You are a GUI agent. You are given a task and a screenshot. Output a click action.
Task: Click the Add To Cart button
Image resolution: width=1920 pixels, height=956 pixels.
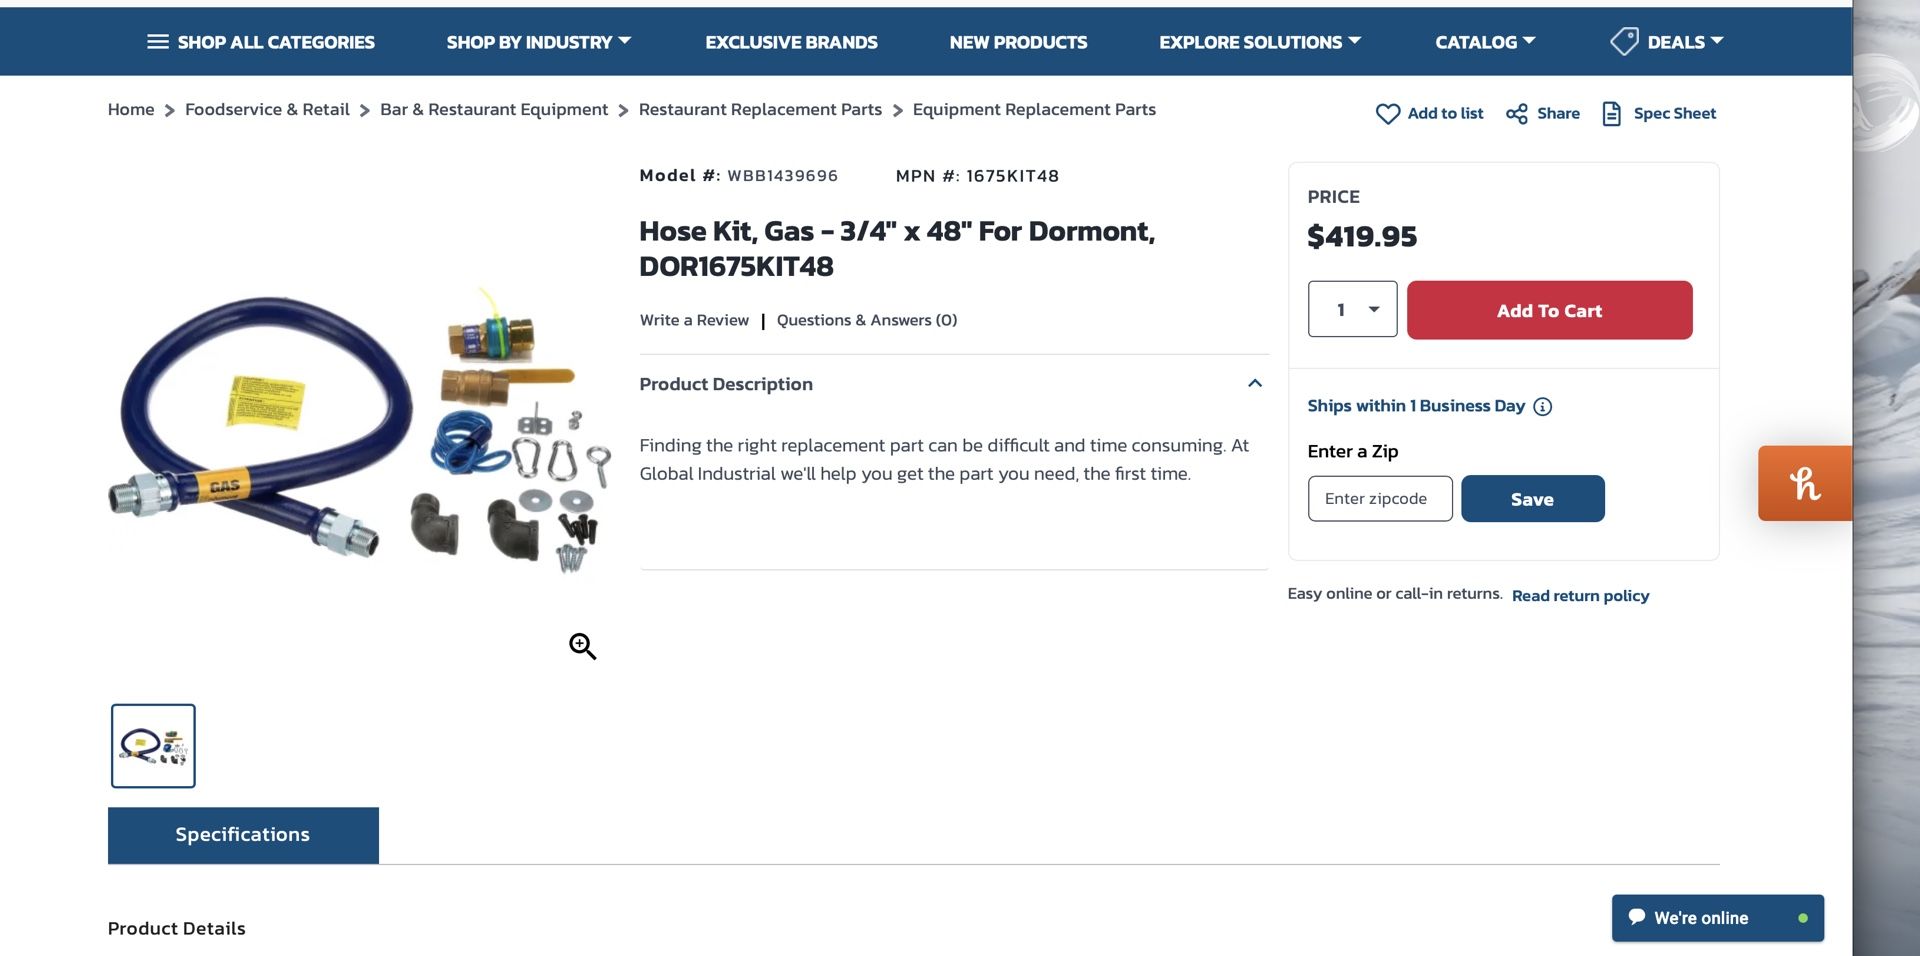click(x=1549, y=310)
